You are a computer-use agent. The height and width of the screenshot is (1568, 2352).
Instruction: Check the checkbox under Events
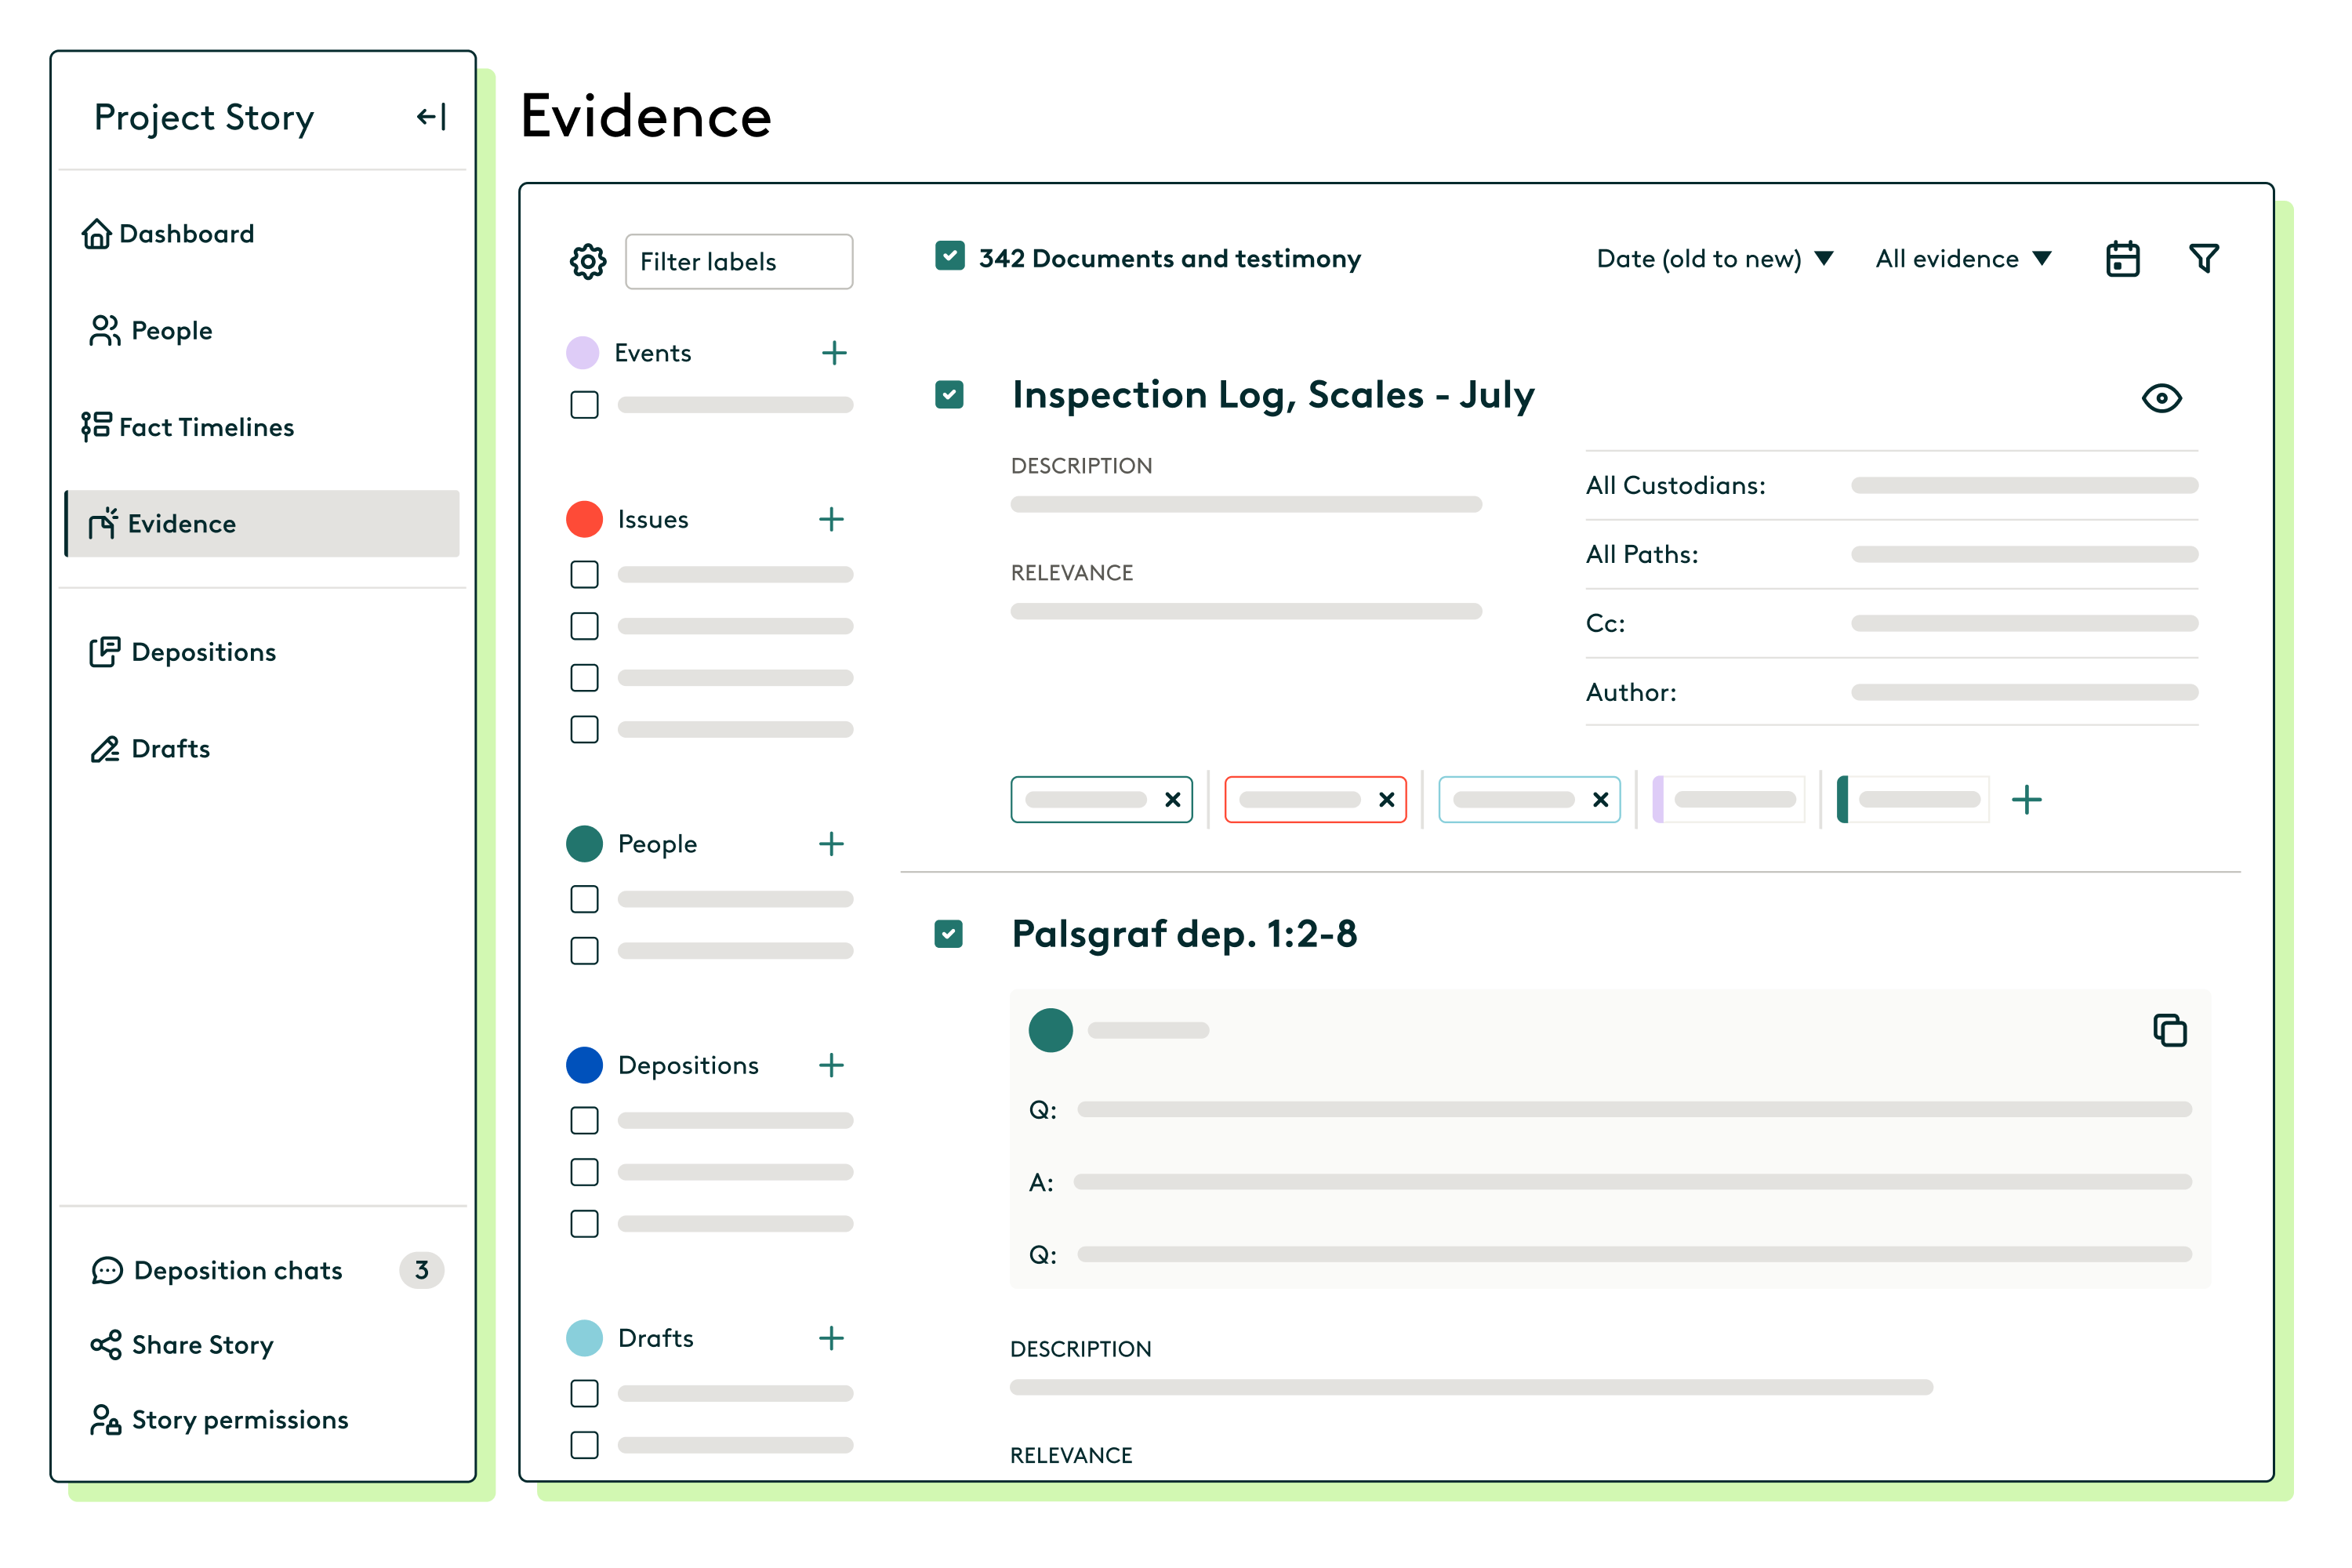point(584,405)
